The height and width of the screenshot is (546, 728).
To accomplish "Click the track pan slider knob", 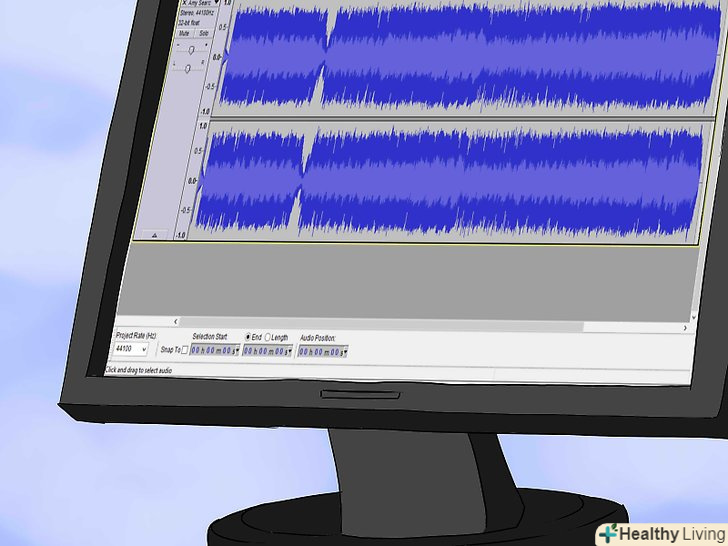I will point(187,69).
